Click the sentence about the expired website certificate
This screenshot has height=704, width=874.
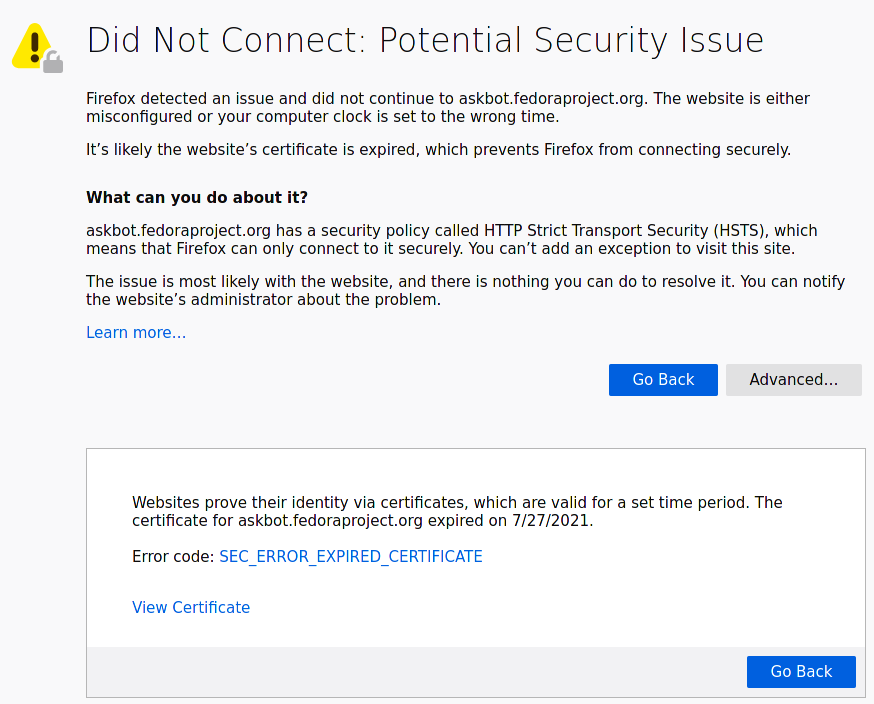[x=438, y=150]
